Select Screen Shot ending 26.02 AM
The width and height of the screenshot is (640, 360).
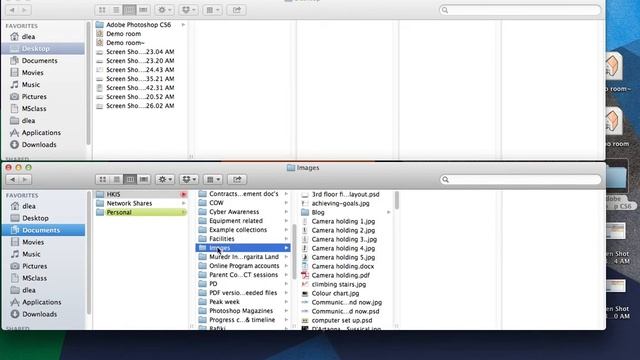click(140, 106)
